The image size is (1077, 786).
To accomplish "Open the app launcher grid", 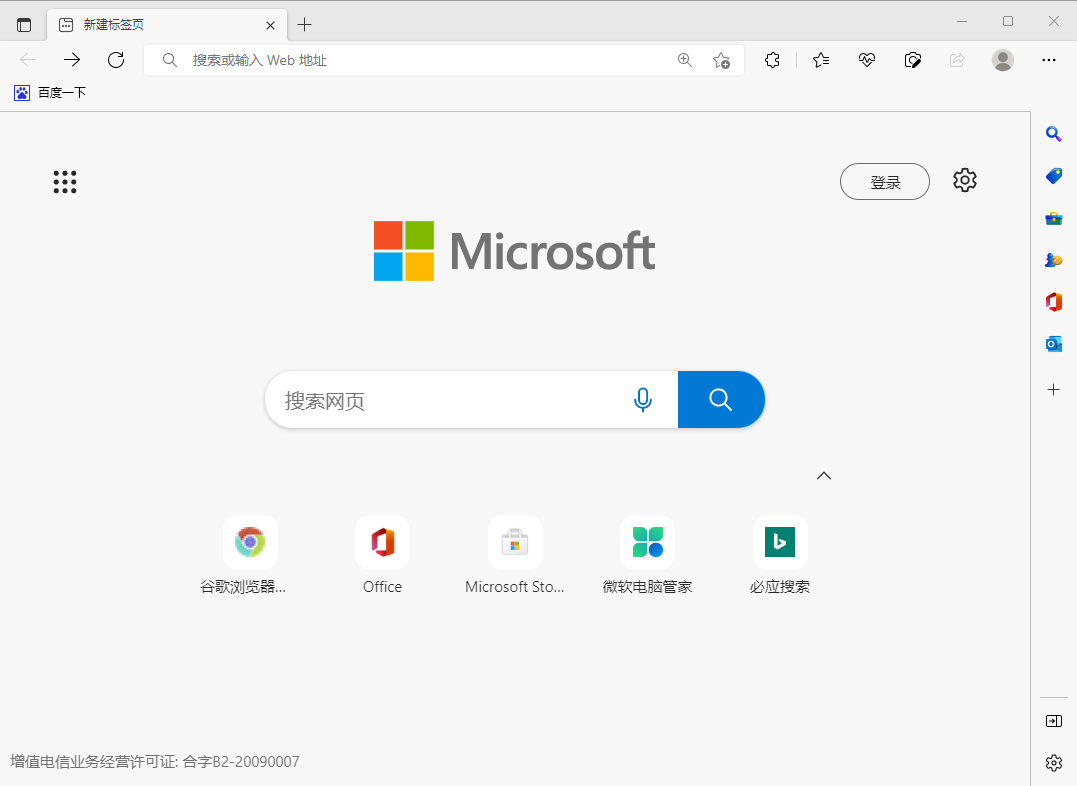I will (x=65, y=182).
